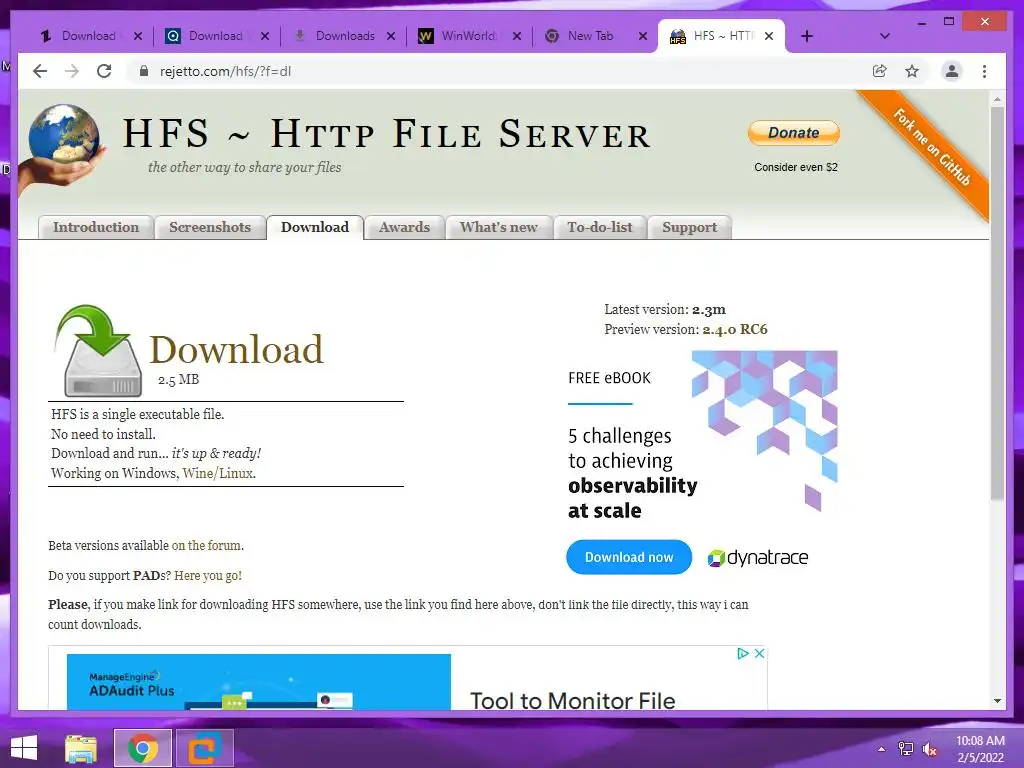1024x768 pixels.
Task: Open the What's new tab
Action: [x=498, y=227]
